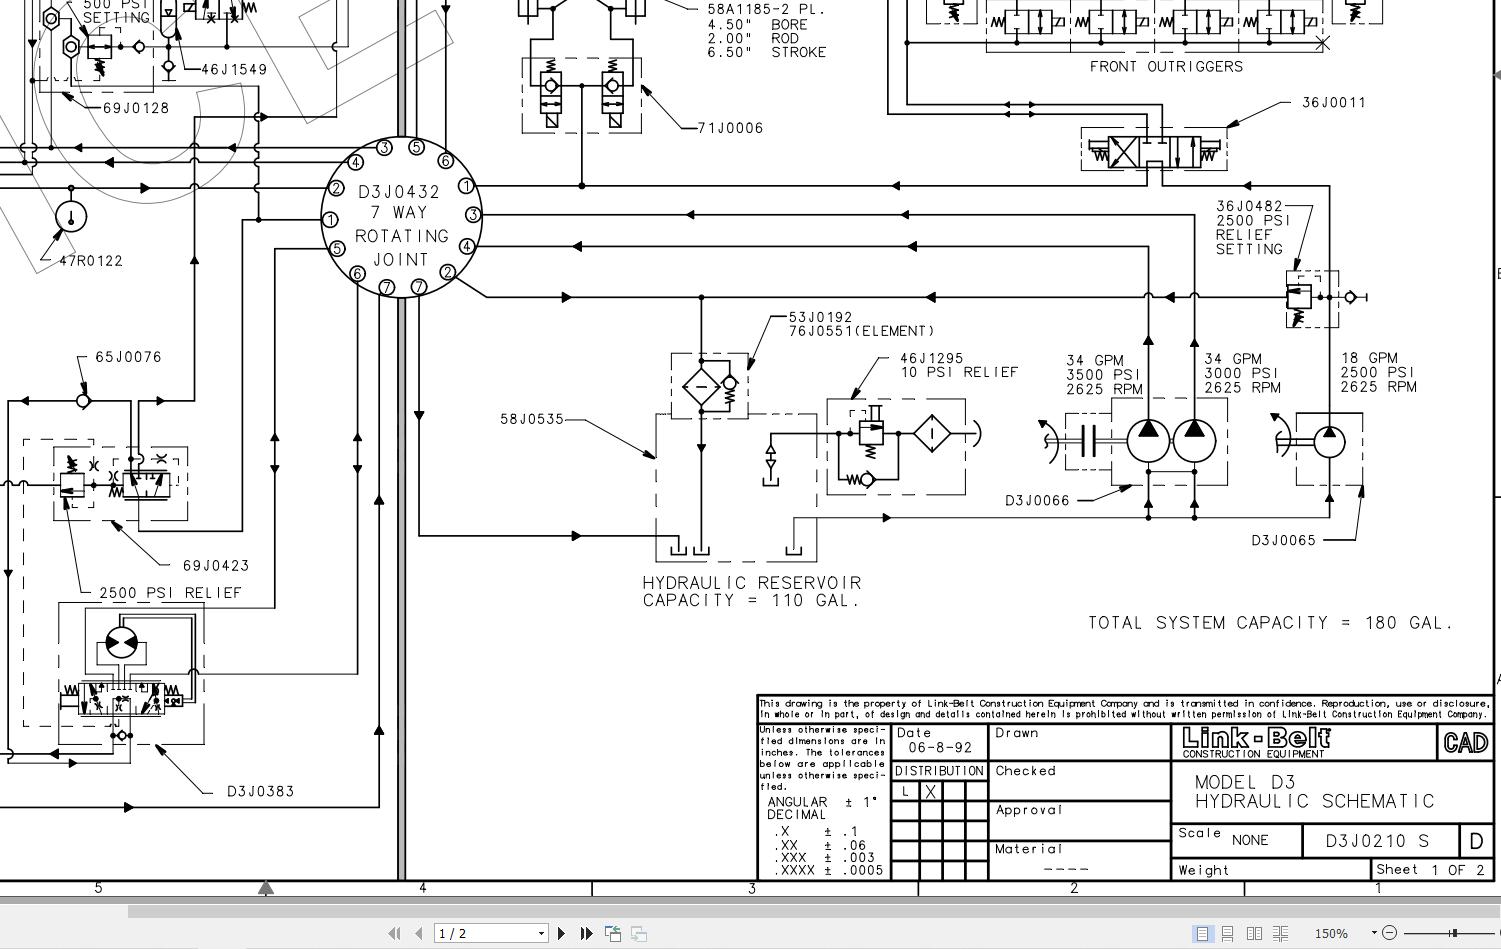The image size is (1501, 949).
Task: Expand continuous facing pages layout option
Action: (x=1281, y=933)
